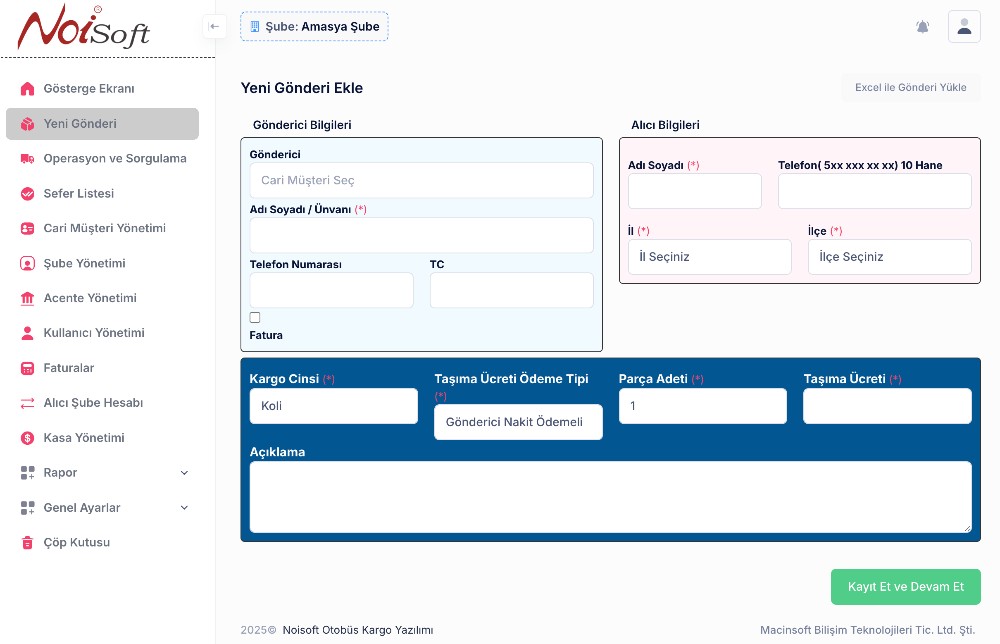Enable the Fatura checkbox
This screenshot has height=644, width=1000.
coord(255,318)
